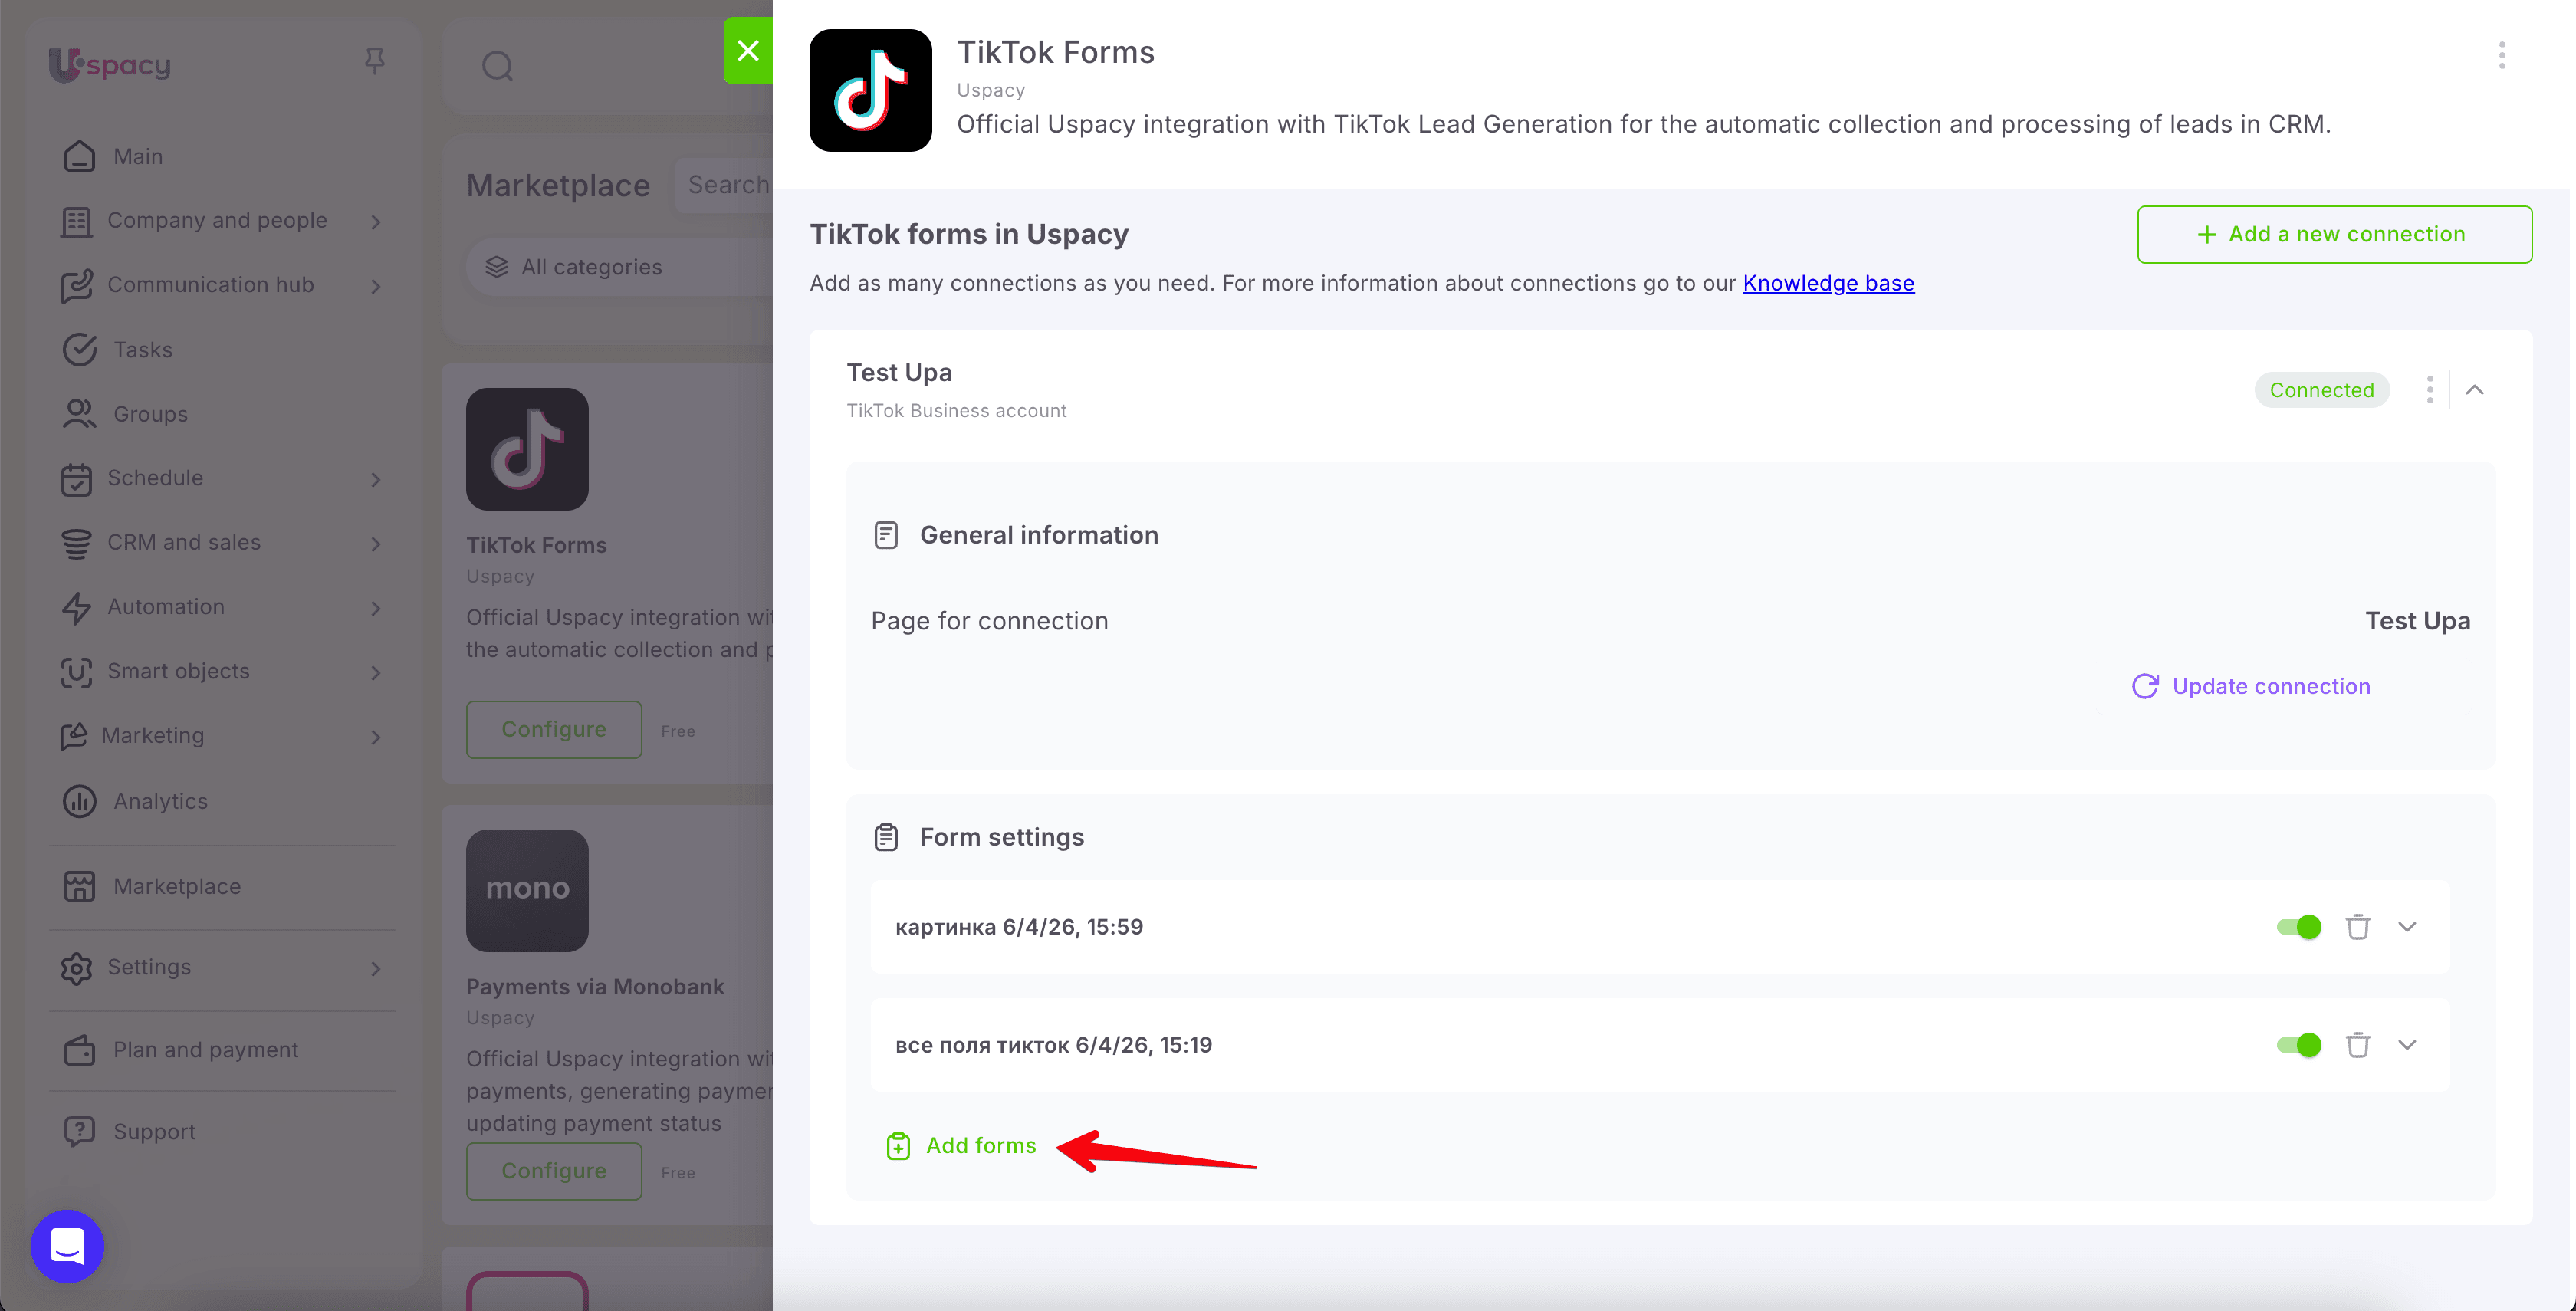Pin the sidebar with the pin icon

375,61
